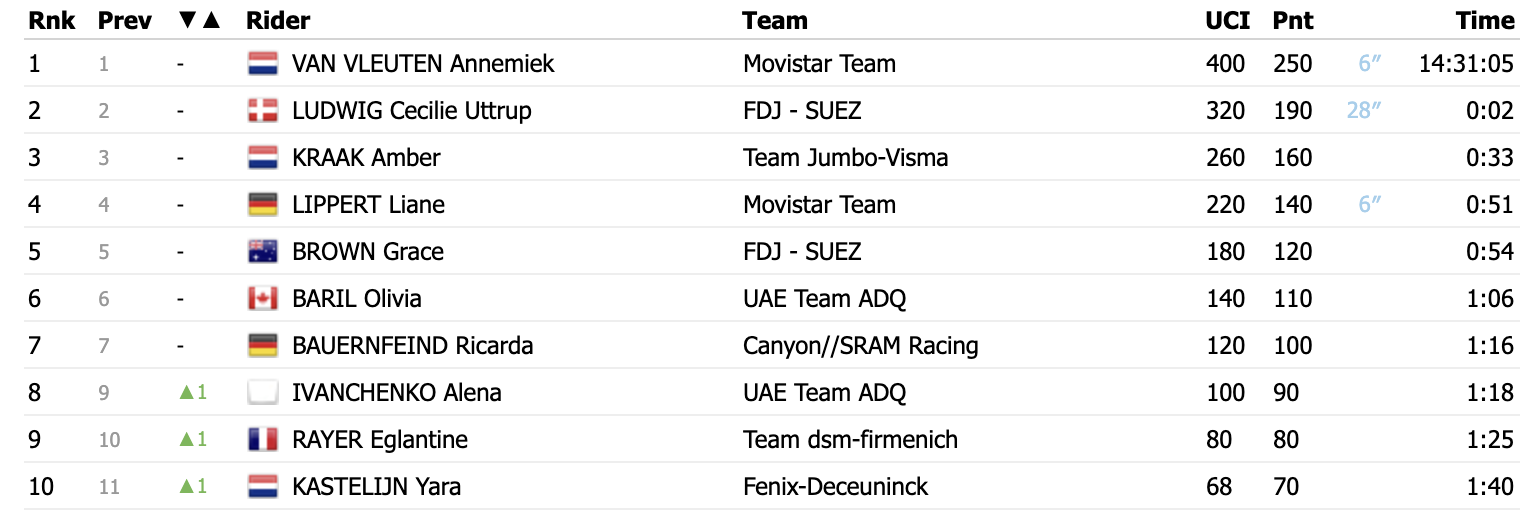1536x512 pixels.
Task: Sort table by Rnk column header
Action: coord(52,20)
